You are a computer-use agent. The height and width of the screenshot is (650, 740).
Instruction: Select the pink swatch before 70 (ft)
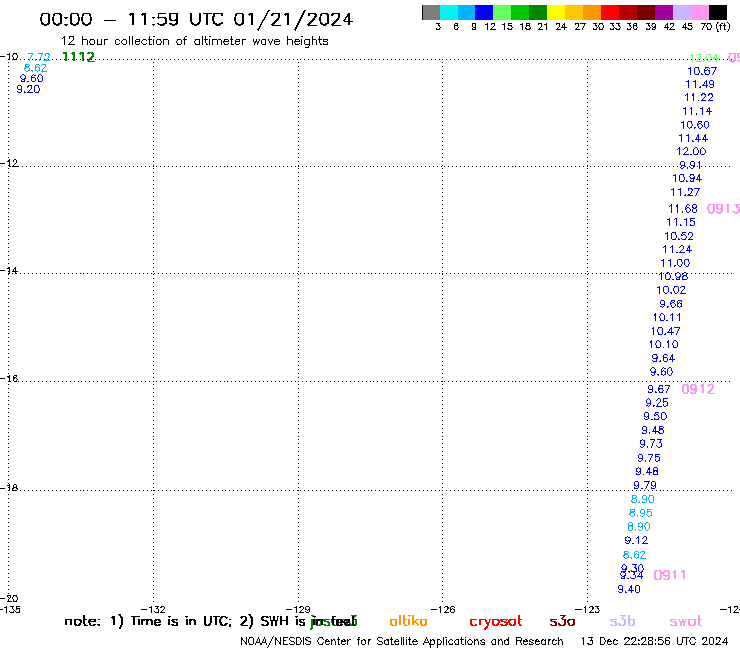pos(700,12)
